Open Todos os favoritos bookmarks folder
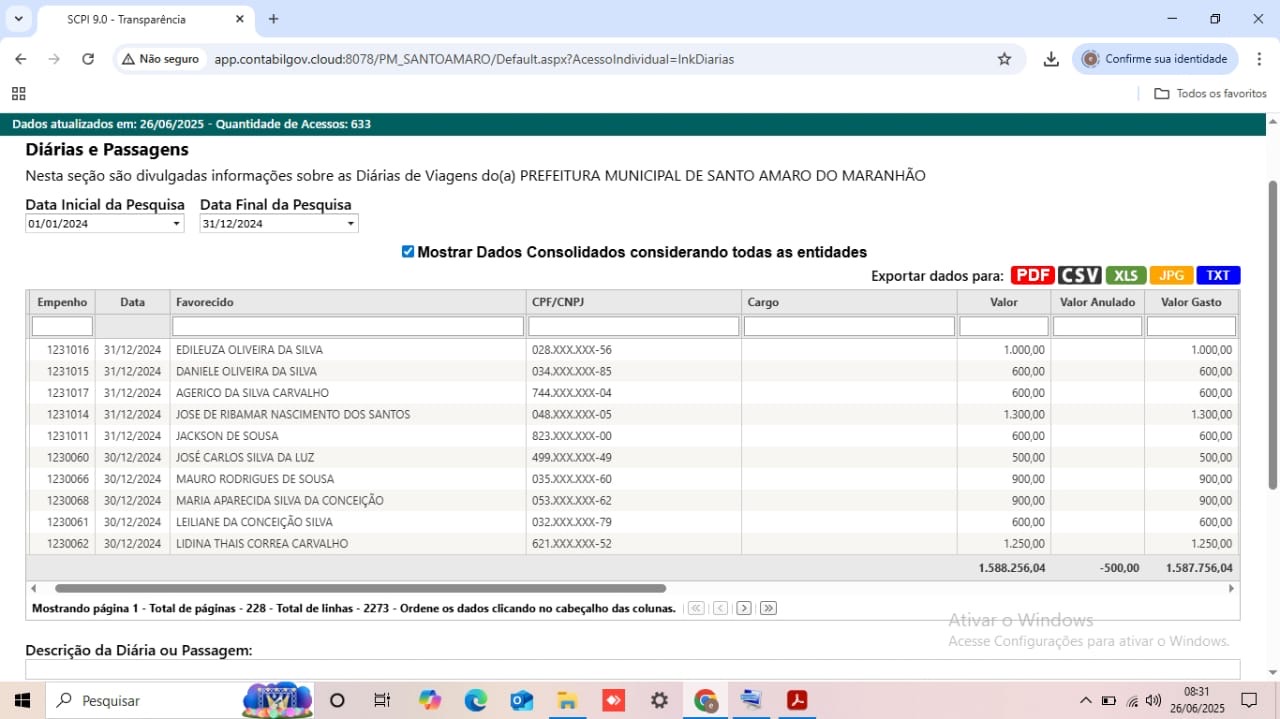This screenshot has width=1280, height=719. tap(1210, 94)
